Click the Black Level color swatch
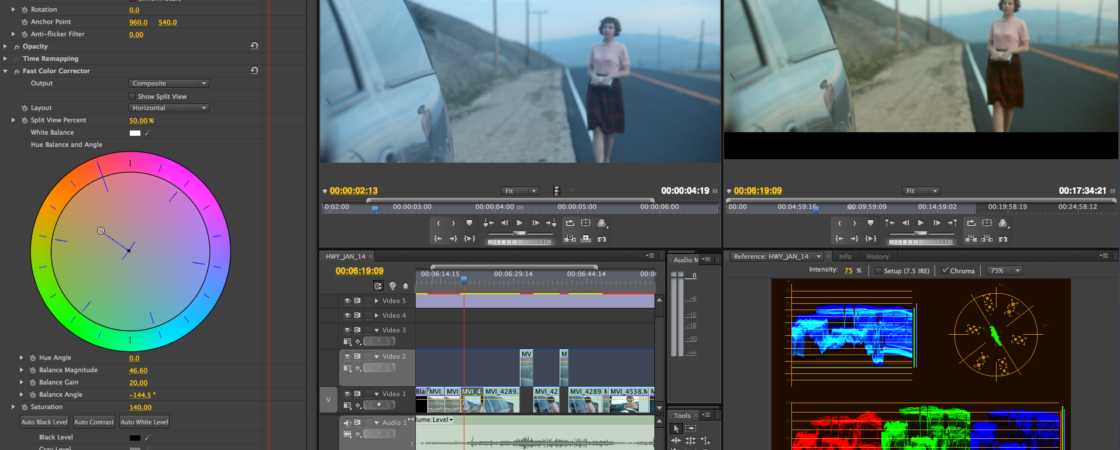 pos(135,437)
